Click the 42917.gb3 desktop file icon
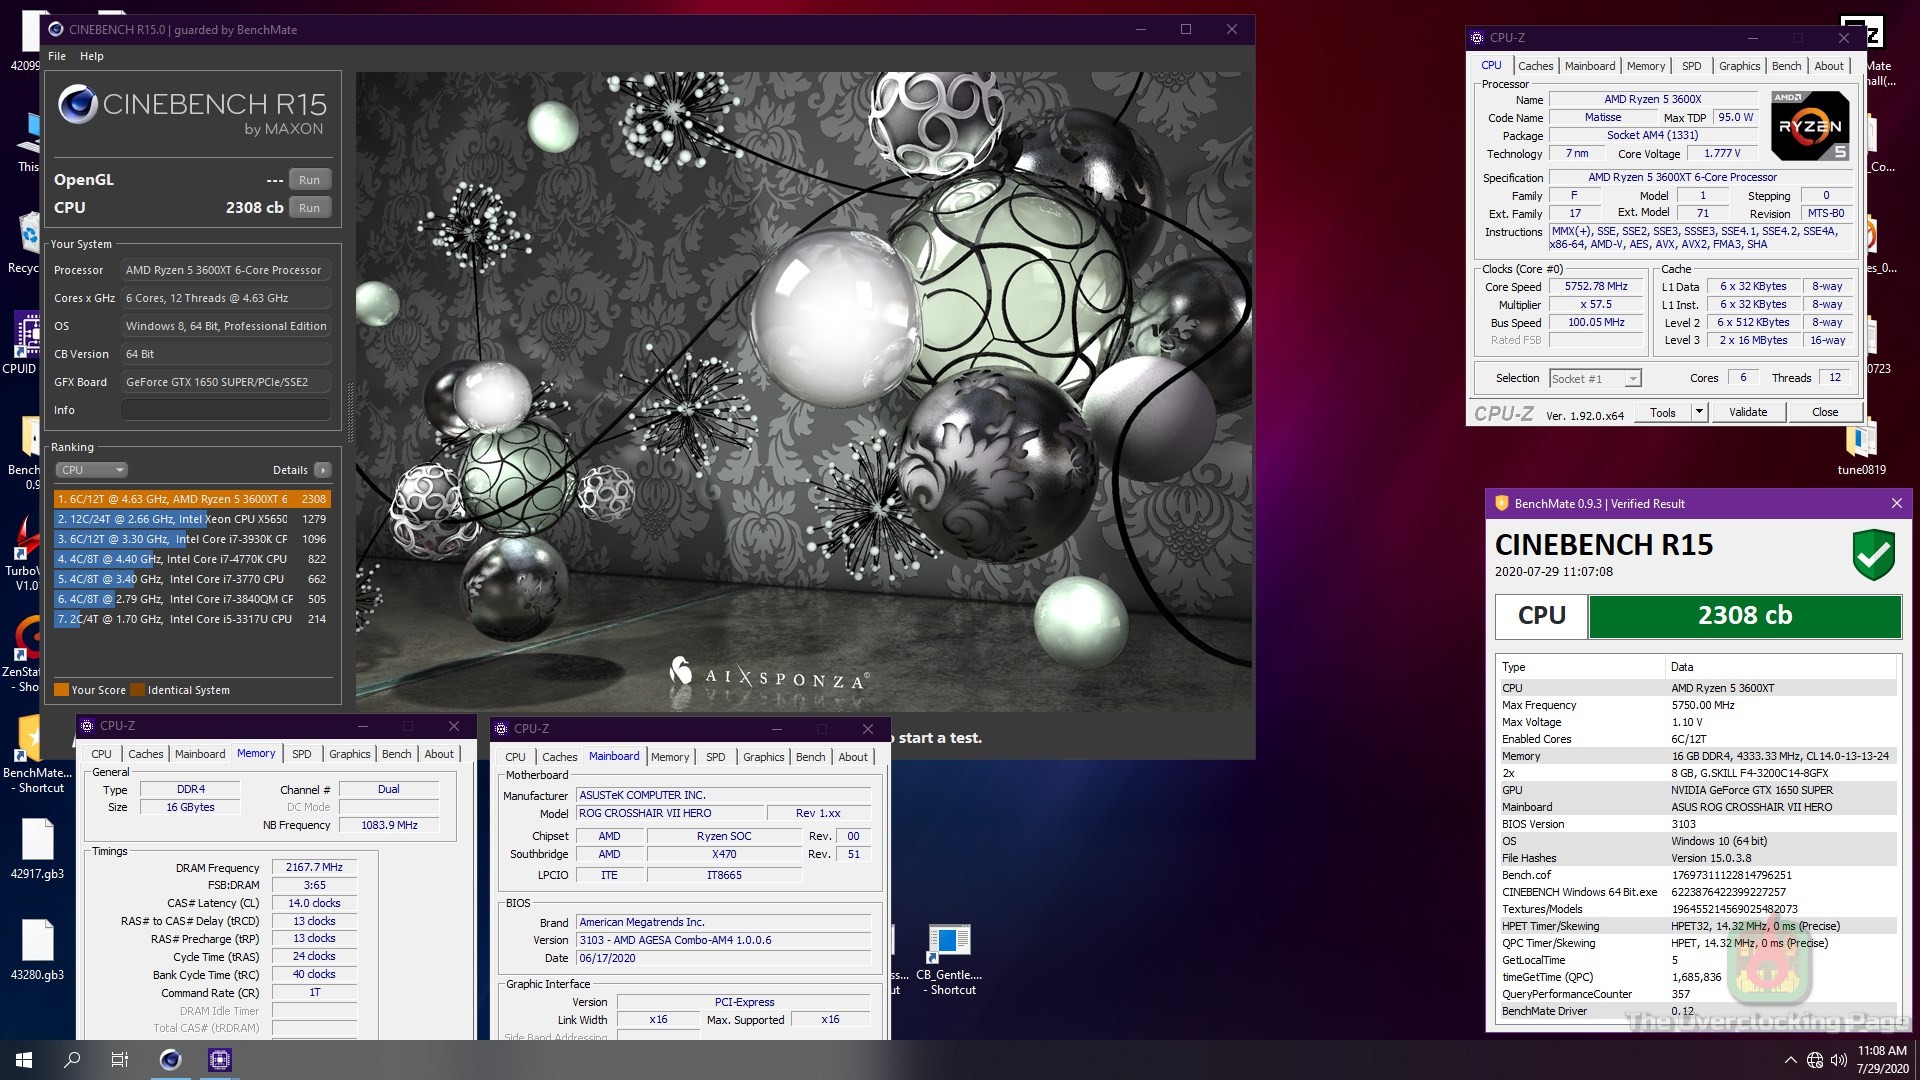 coord(38,841)
